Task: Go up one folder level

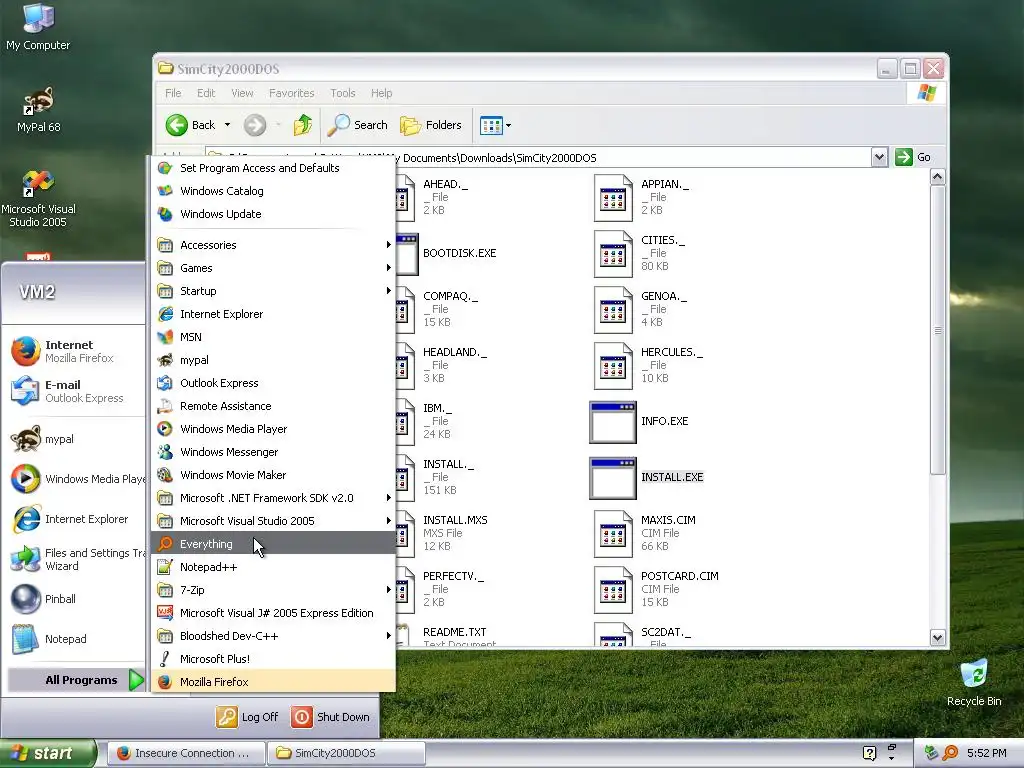Action: point(302,125)
